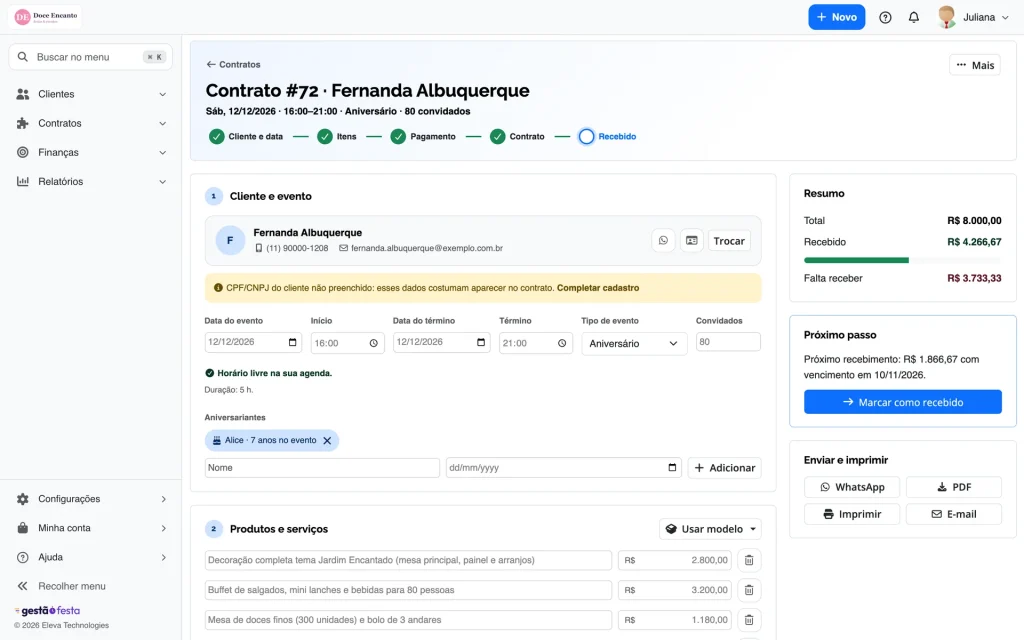The image size is (1024, 640).
Task: Click the Finanças target icon
Action: (x=23, y=152)
